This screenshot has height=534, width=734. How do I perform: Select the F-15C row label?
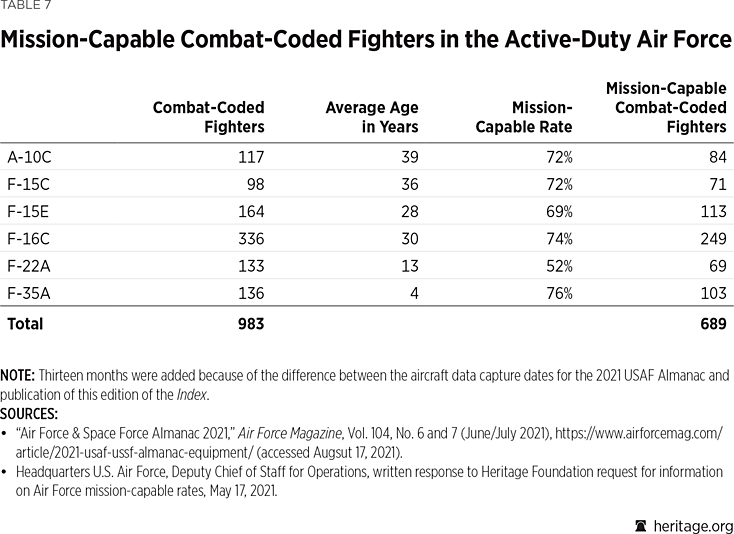click(28, 184)
